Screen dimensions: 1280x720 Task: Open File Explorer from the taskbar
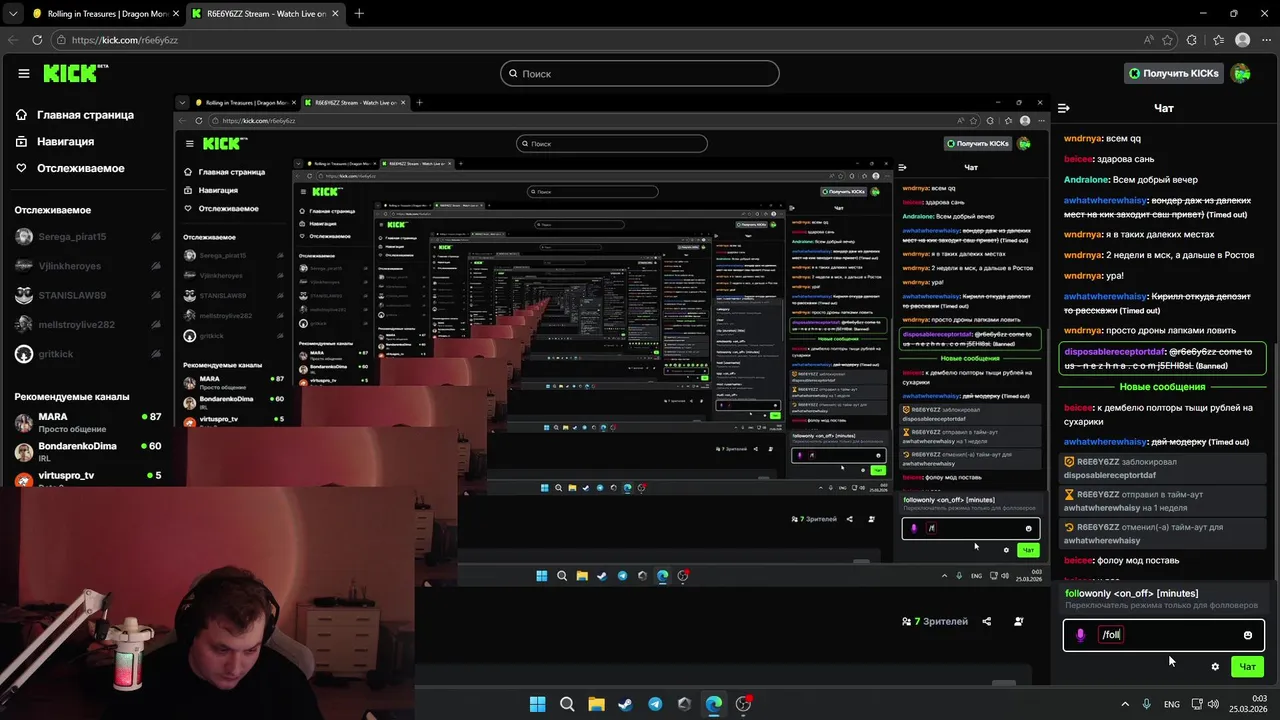click(596, 704)
